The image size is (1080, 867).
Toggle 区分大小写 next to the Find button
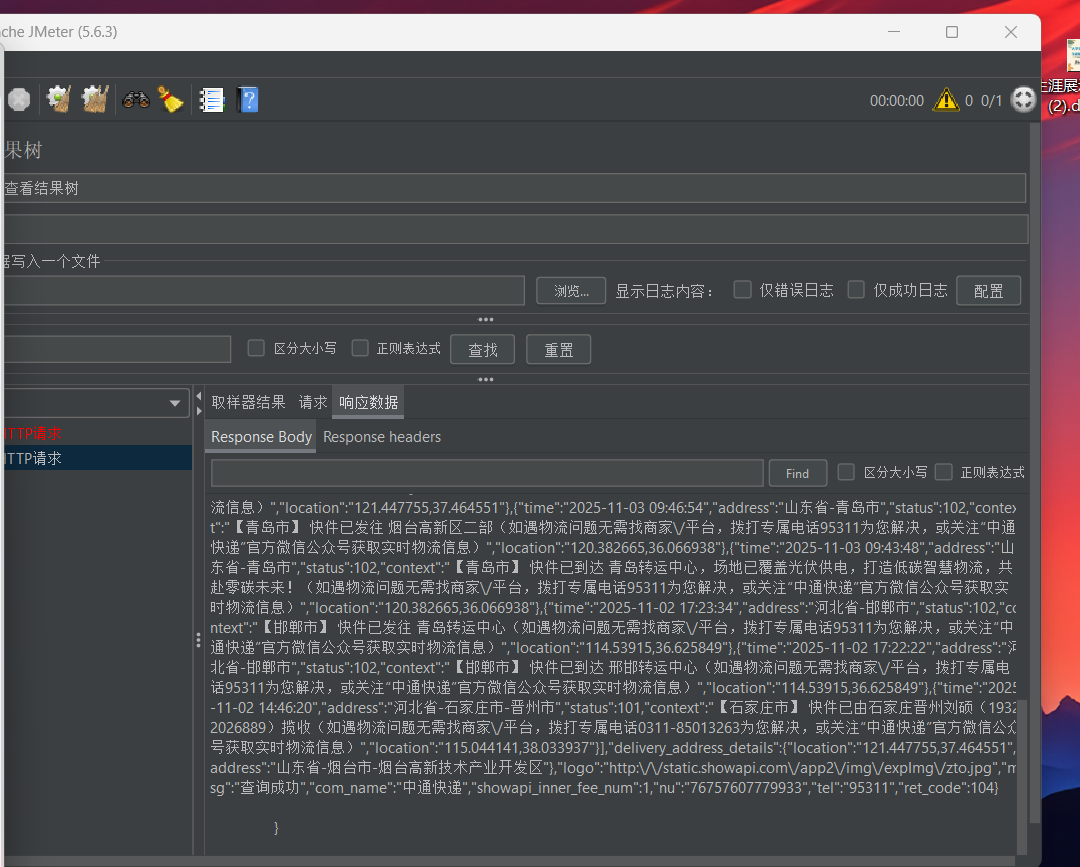846,472
